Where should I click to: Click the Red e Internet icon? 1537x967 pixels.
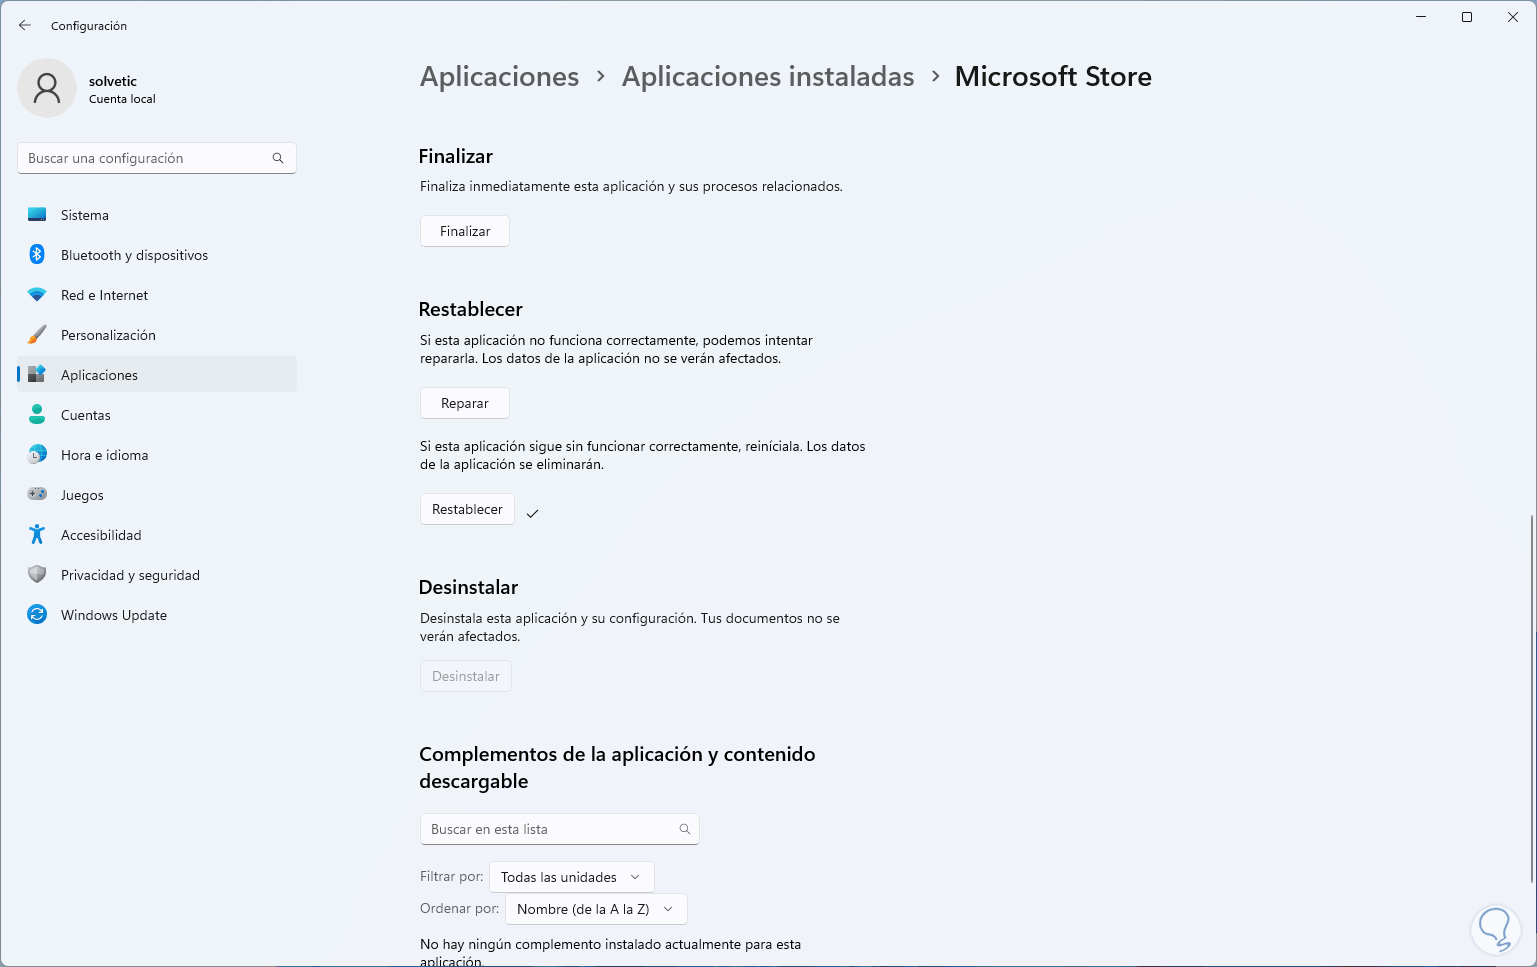pos(37,294)
